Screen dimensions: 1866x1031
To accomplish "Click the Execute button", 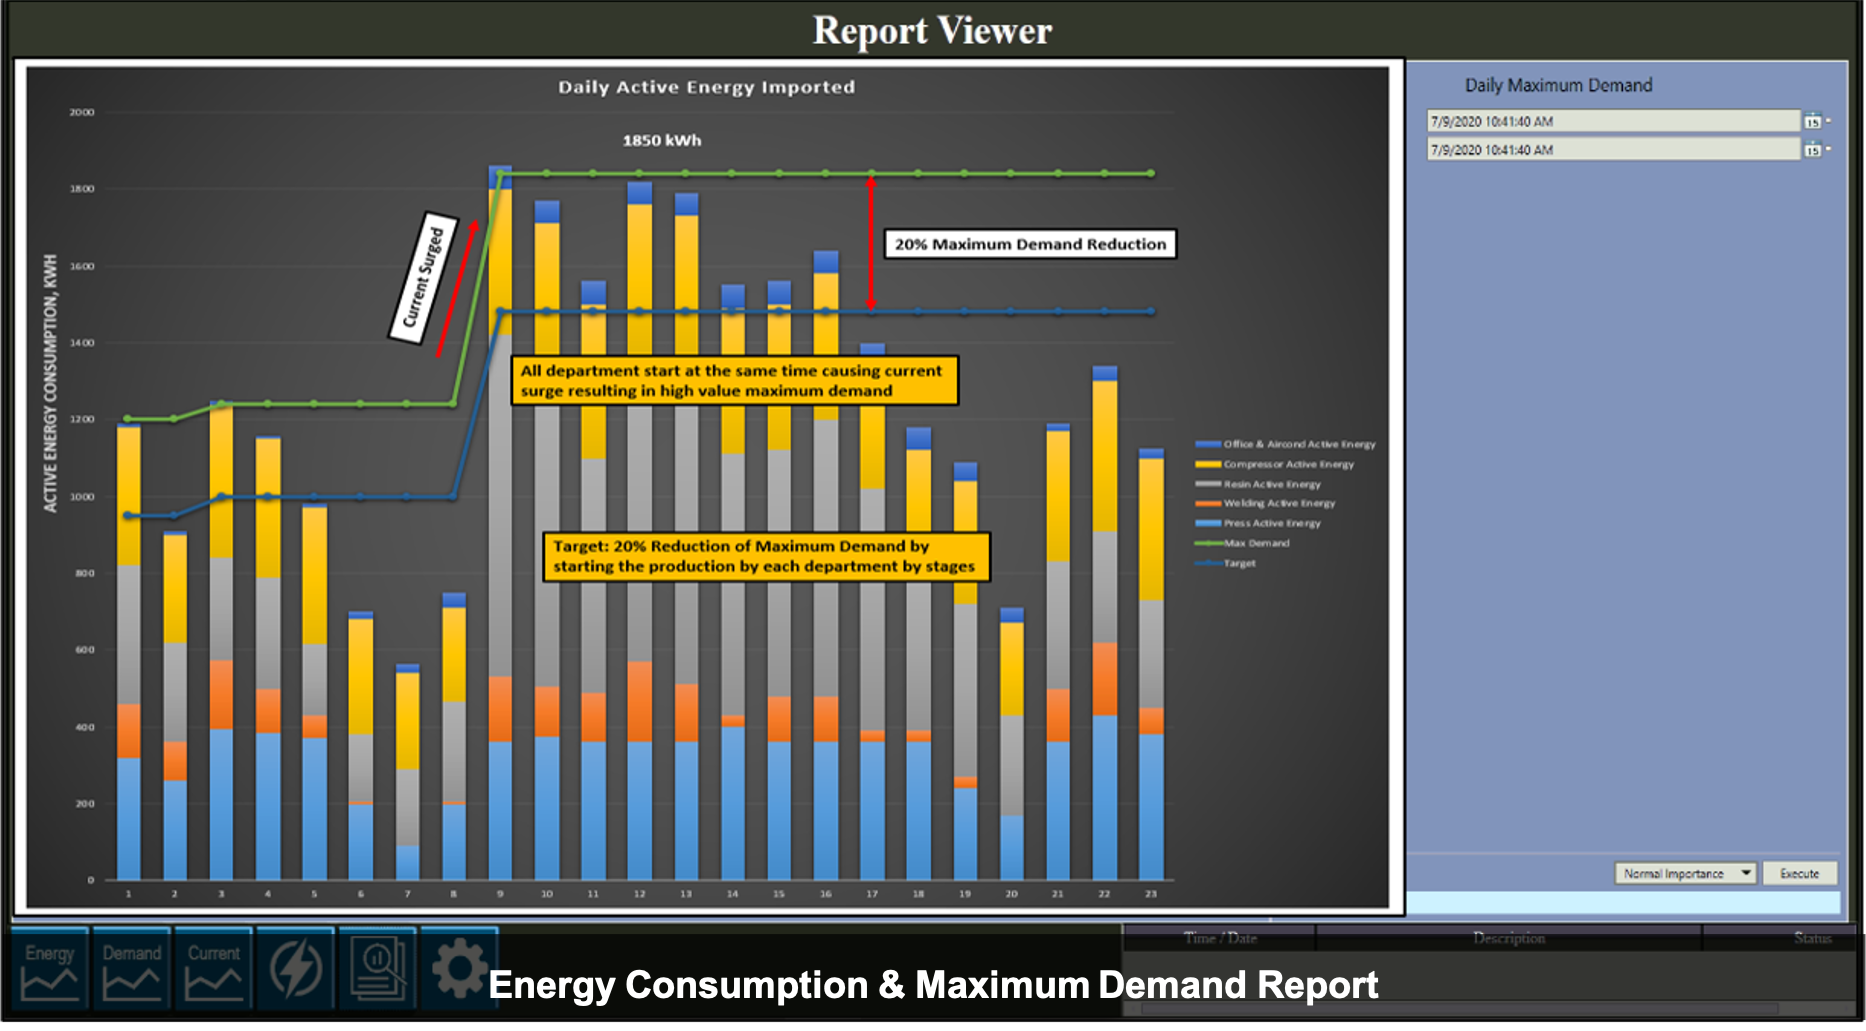I will click(1800, 873).
